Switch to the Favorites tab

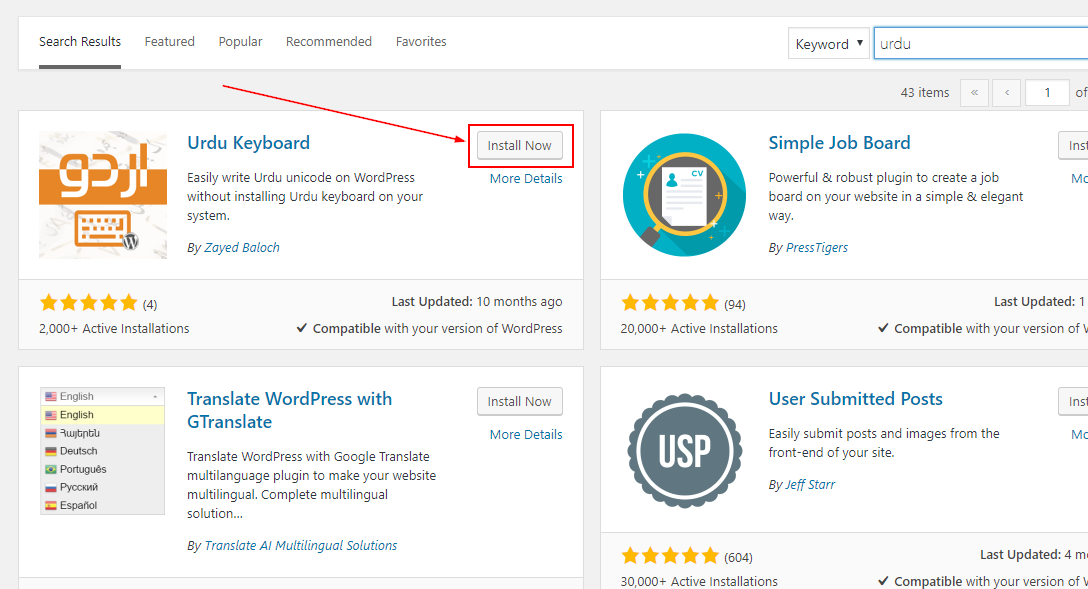[x=421, y=42]
